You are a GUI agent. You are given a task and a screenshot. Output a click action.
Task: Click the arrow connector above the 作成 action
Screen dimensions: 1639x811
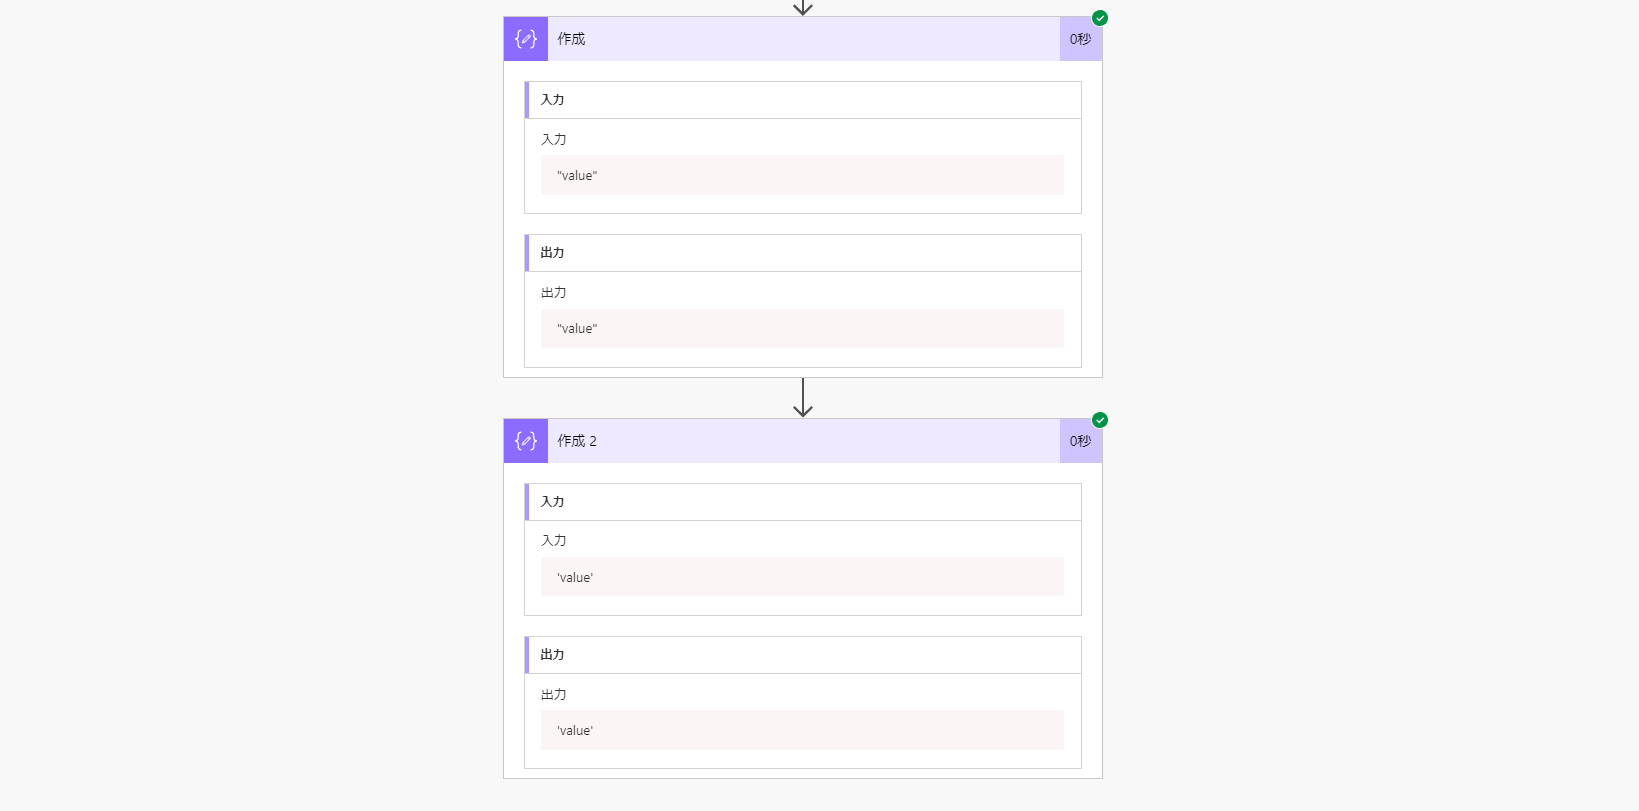[x=803, y=7]
